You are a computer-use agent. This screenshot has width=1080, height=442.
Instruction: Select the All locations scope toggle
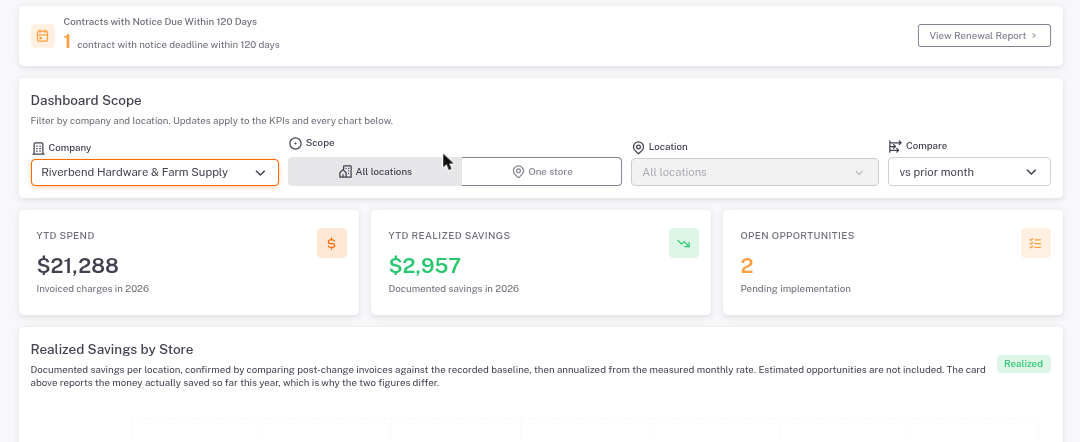click(375, 171)
